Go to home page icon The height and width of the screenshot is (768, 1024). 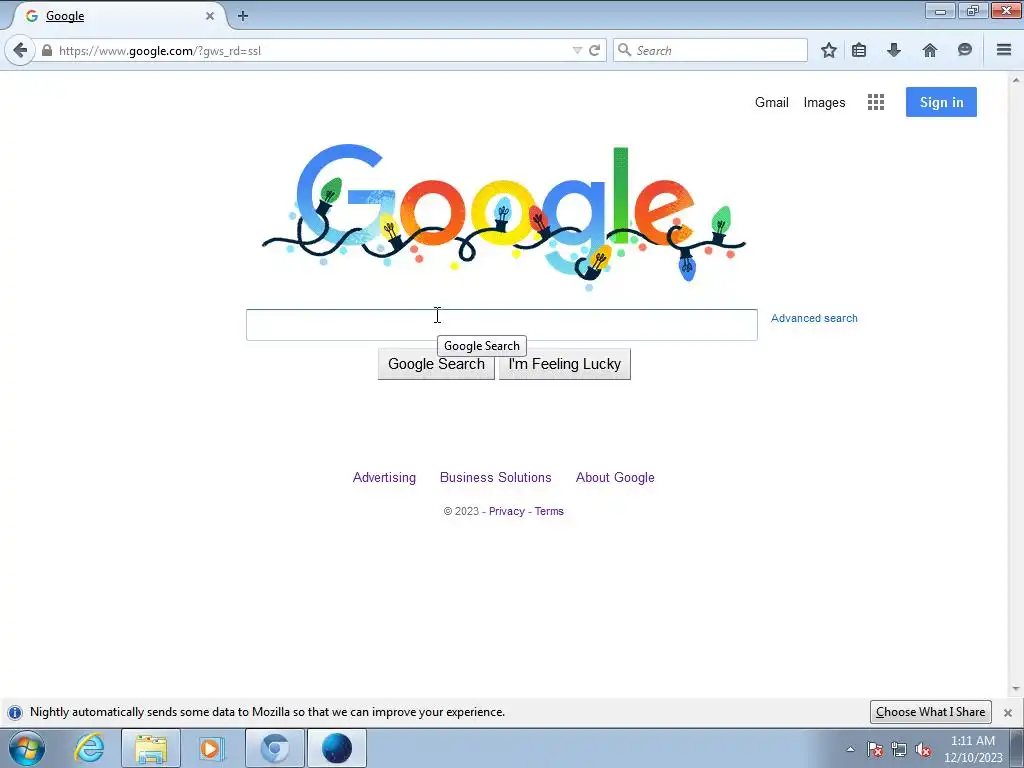929,50
